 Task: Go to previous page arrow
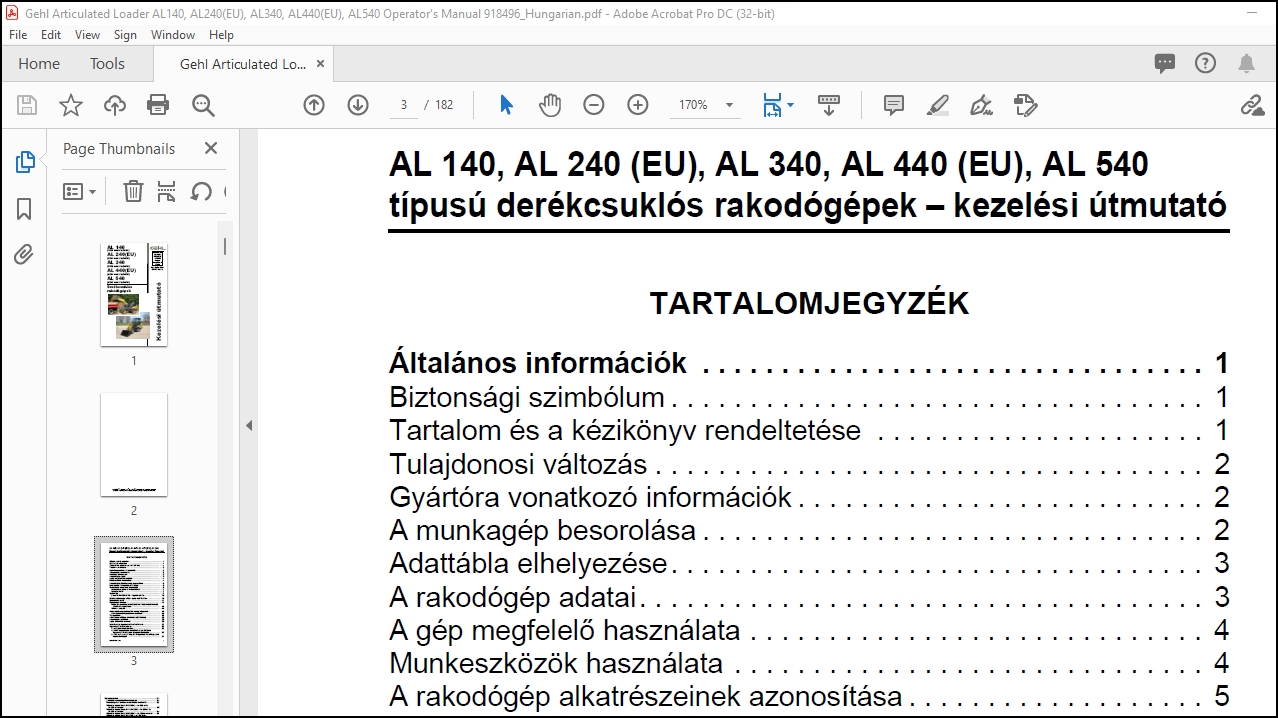point(314,105)
